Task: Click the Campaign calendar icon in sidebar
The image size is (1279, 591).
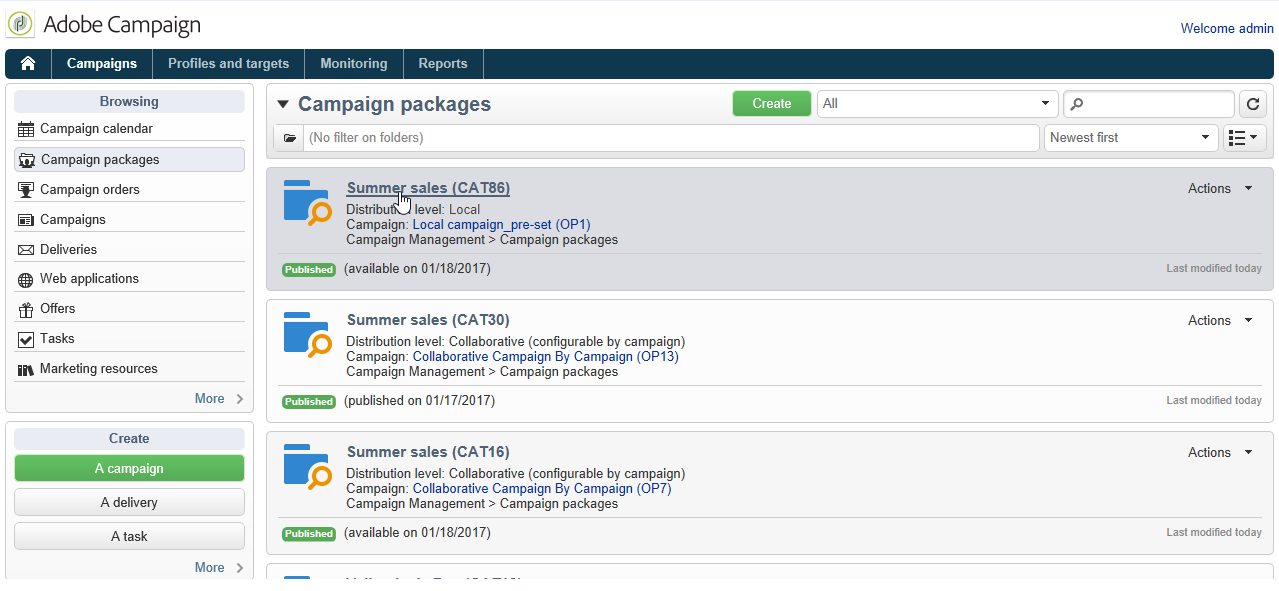Action: tap(26, 129)
